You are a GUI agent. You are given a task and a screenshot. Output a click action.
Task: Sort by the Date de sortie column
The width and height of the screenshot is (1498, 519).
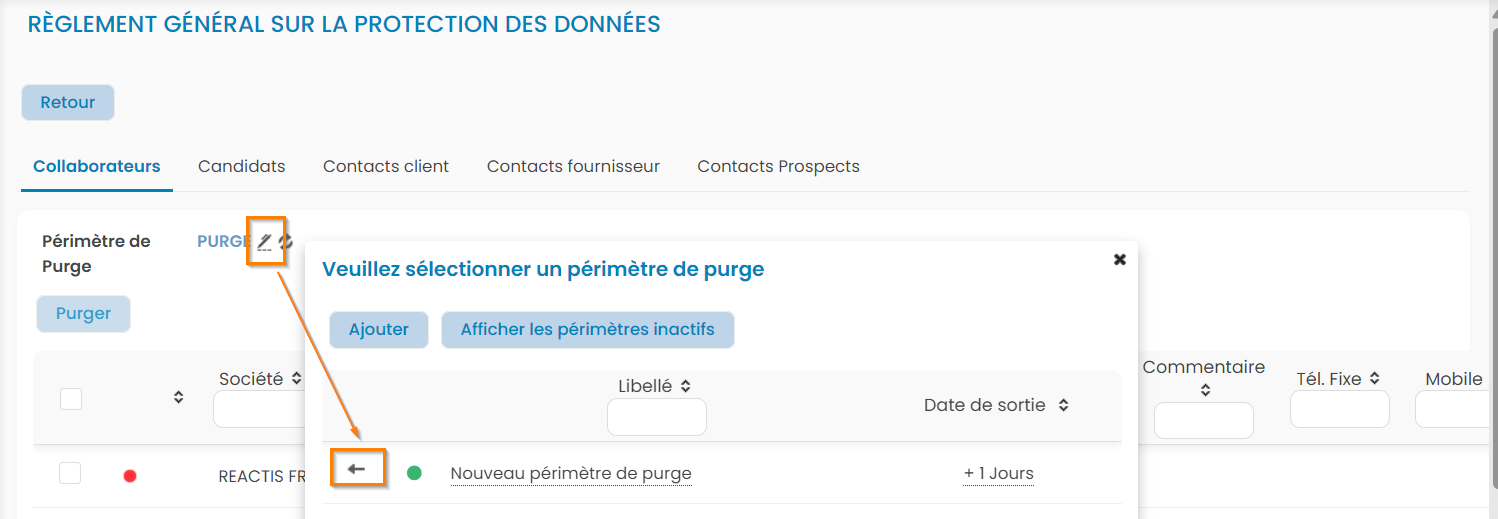pyautogui.click(x=1064, y=405)
